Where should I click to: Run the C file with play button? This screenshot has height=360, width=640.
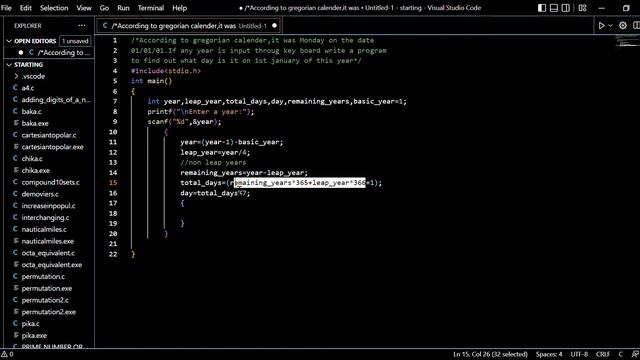[601, 26]
